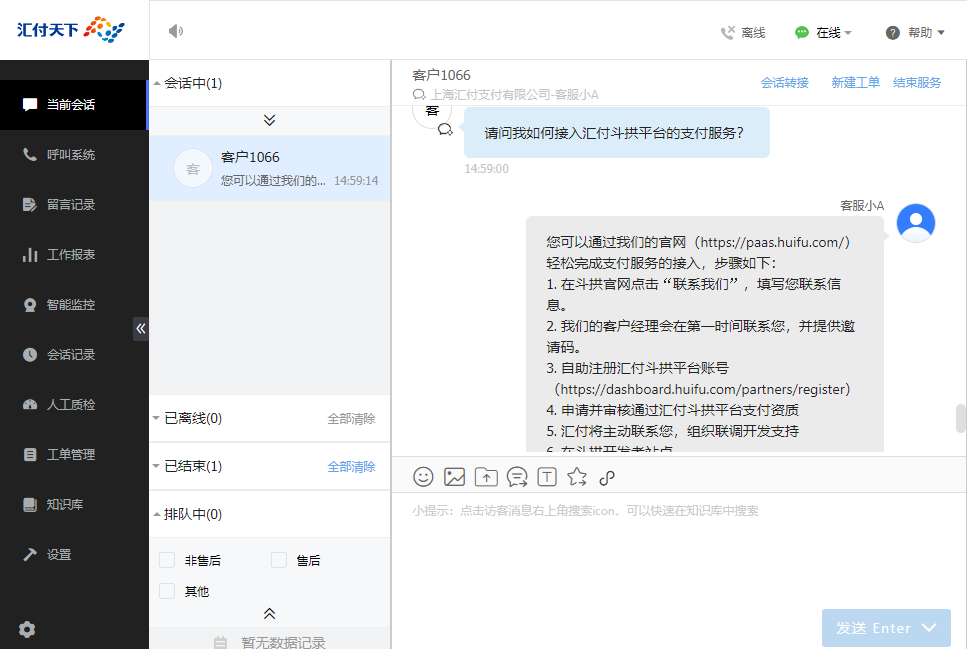Image resolution: width=967 pixels, height=649 pixels.
Task: Open the emoji picker icon
Action: click(x=423, y=477)
